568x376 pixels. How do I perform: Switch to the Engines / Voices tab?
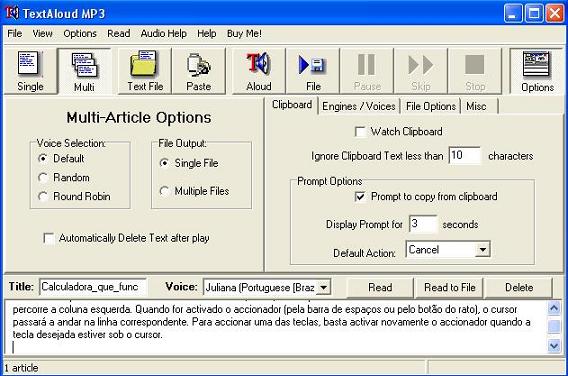tap(359, 106)
